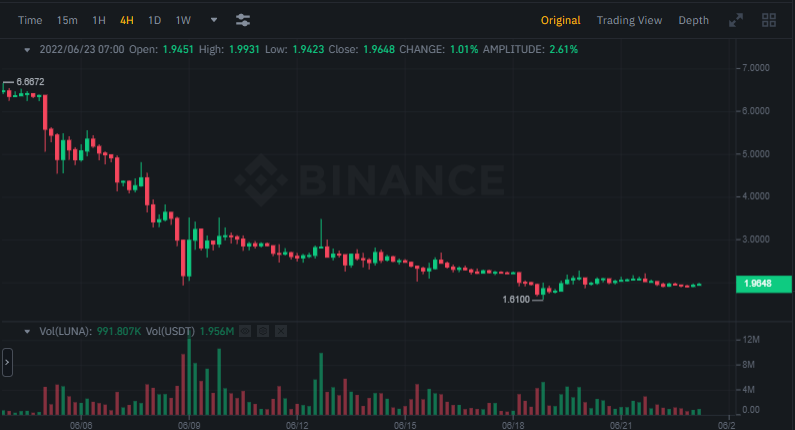795x430 pixels.
Task: Switch to the 1W interval
Action: (x=183, y=20)
